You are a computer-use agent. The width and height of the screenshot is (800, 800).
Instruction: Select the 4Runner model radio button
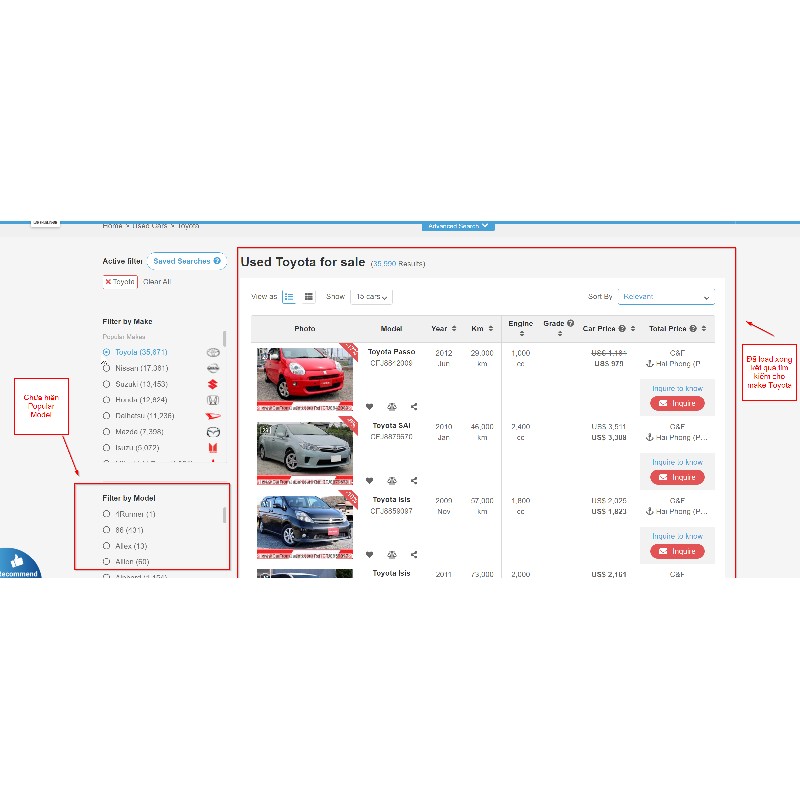coord(106,514)
